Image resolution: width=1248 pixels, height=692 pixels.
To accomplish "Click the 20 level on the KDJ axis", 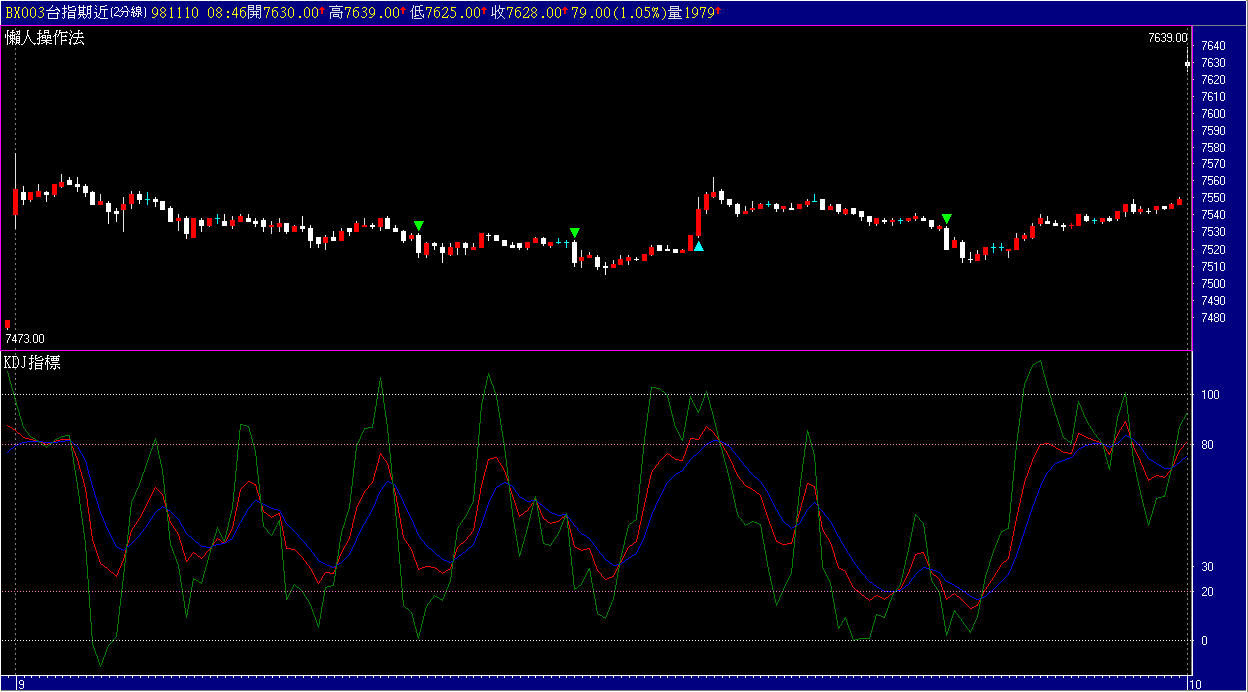I will point(1207,592).
